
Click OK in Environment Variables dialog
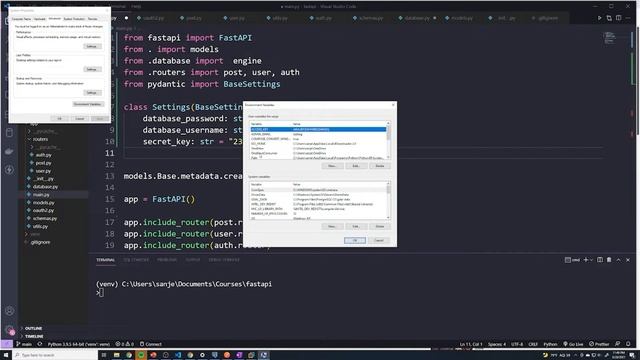tap(355, 240)
